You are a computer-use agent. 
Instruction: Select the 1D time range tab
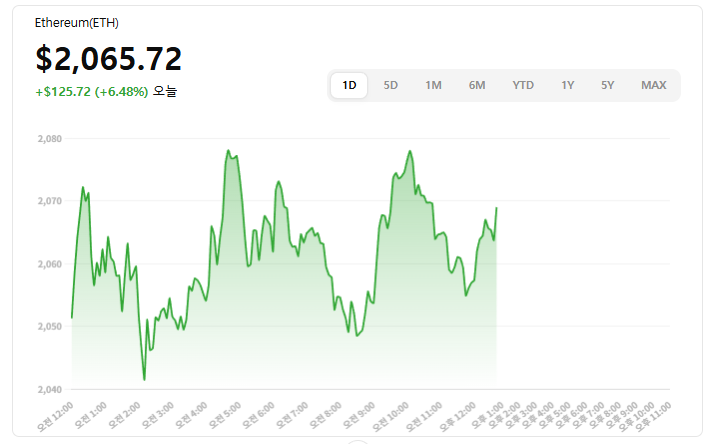click(349, 85)
